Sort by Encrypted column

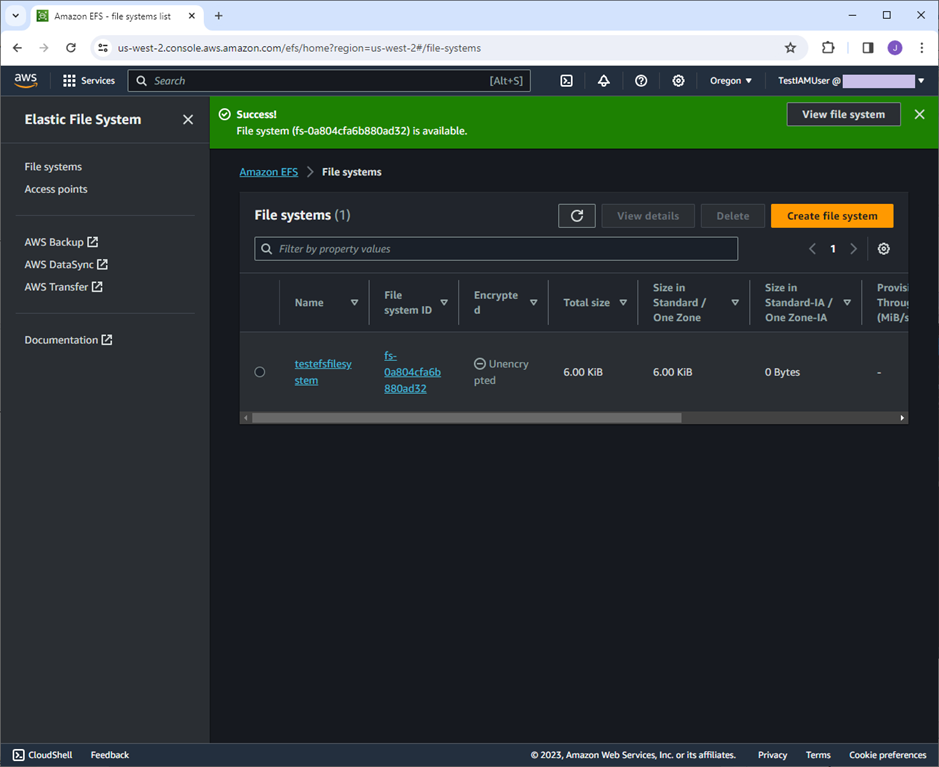click(x=534, y=303)
